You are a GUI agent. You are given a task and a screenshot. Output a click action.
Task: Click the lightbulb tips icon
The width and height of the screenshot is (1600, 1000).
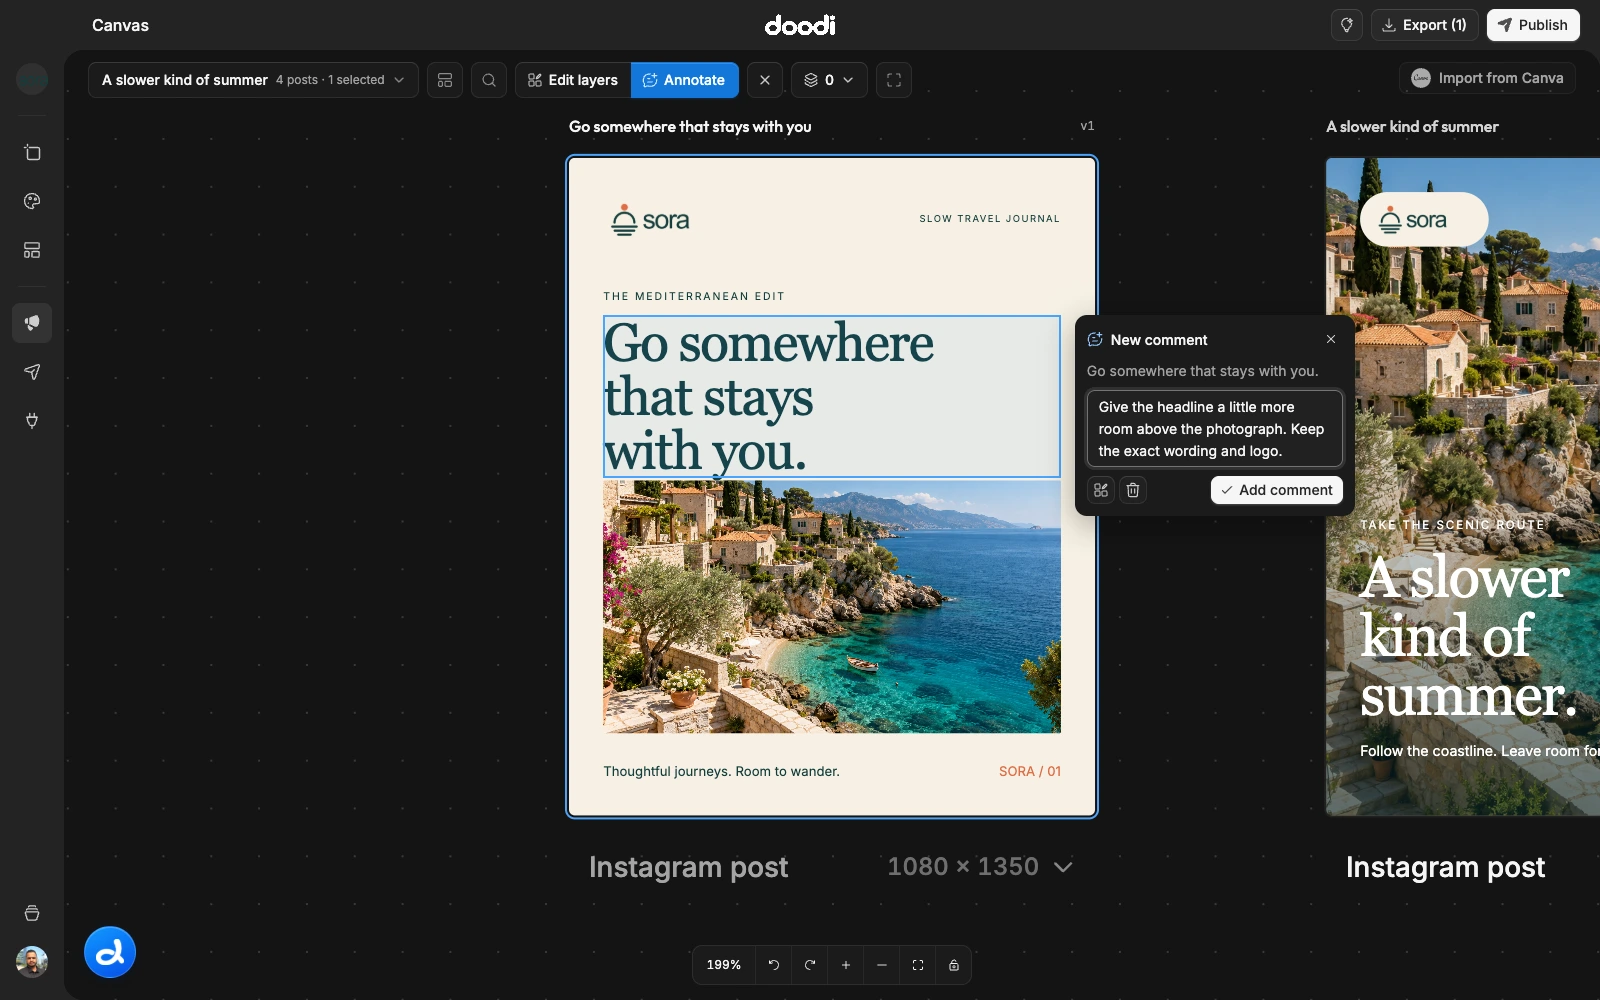click(1347, 25)
